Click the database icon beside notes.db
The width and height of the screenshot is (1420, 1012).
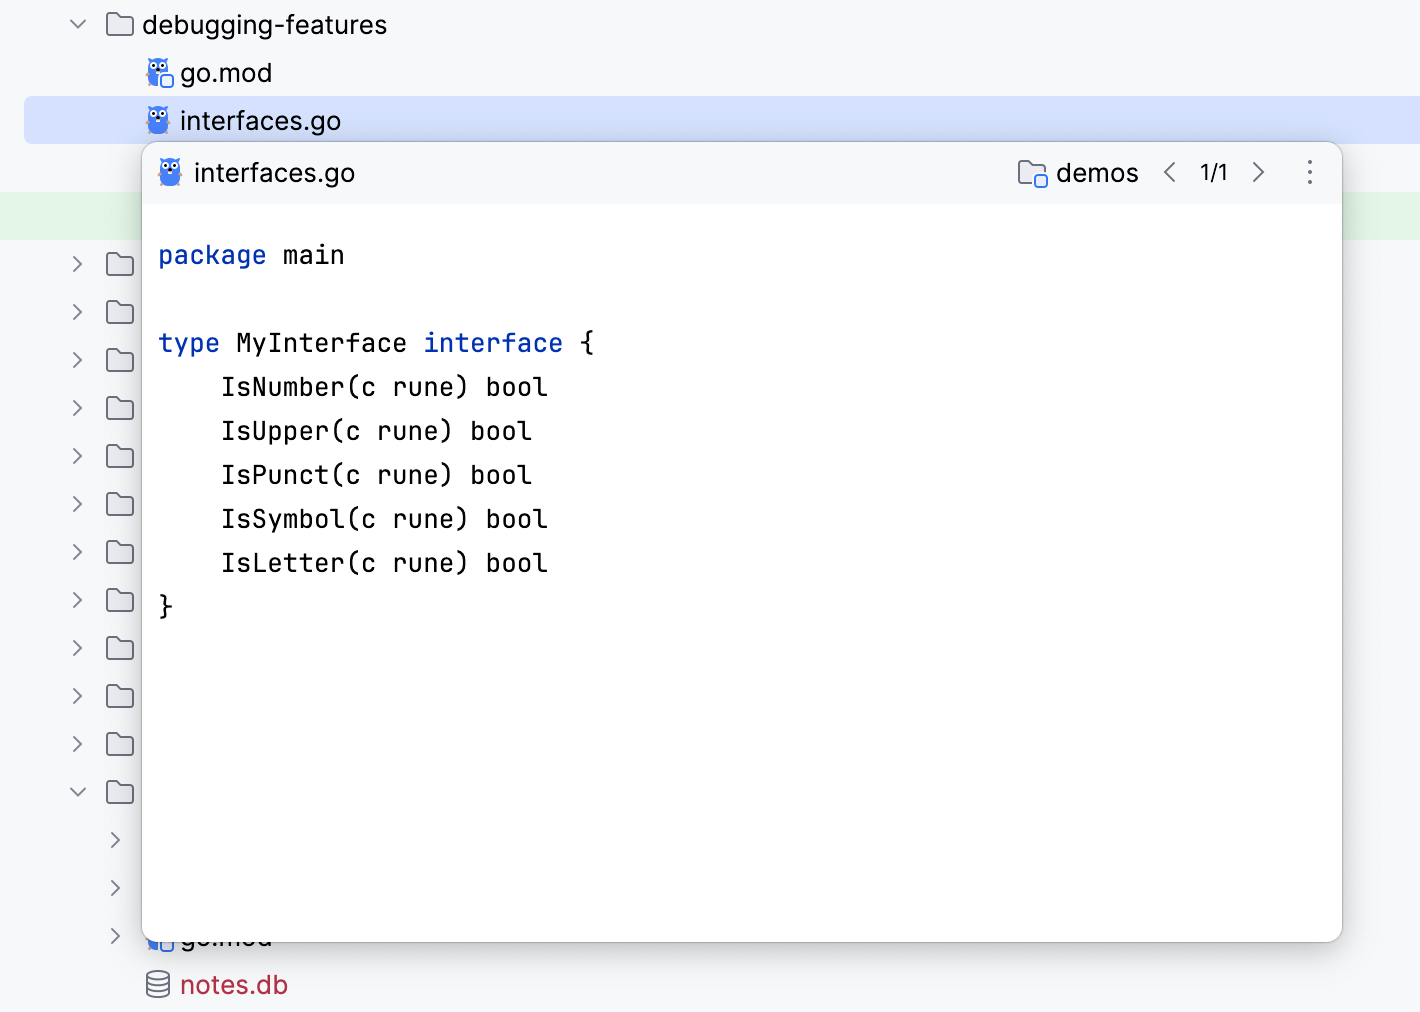coord(157,984)
